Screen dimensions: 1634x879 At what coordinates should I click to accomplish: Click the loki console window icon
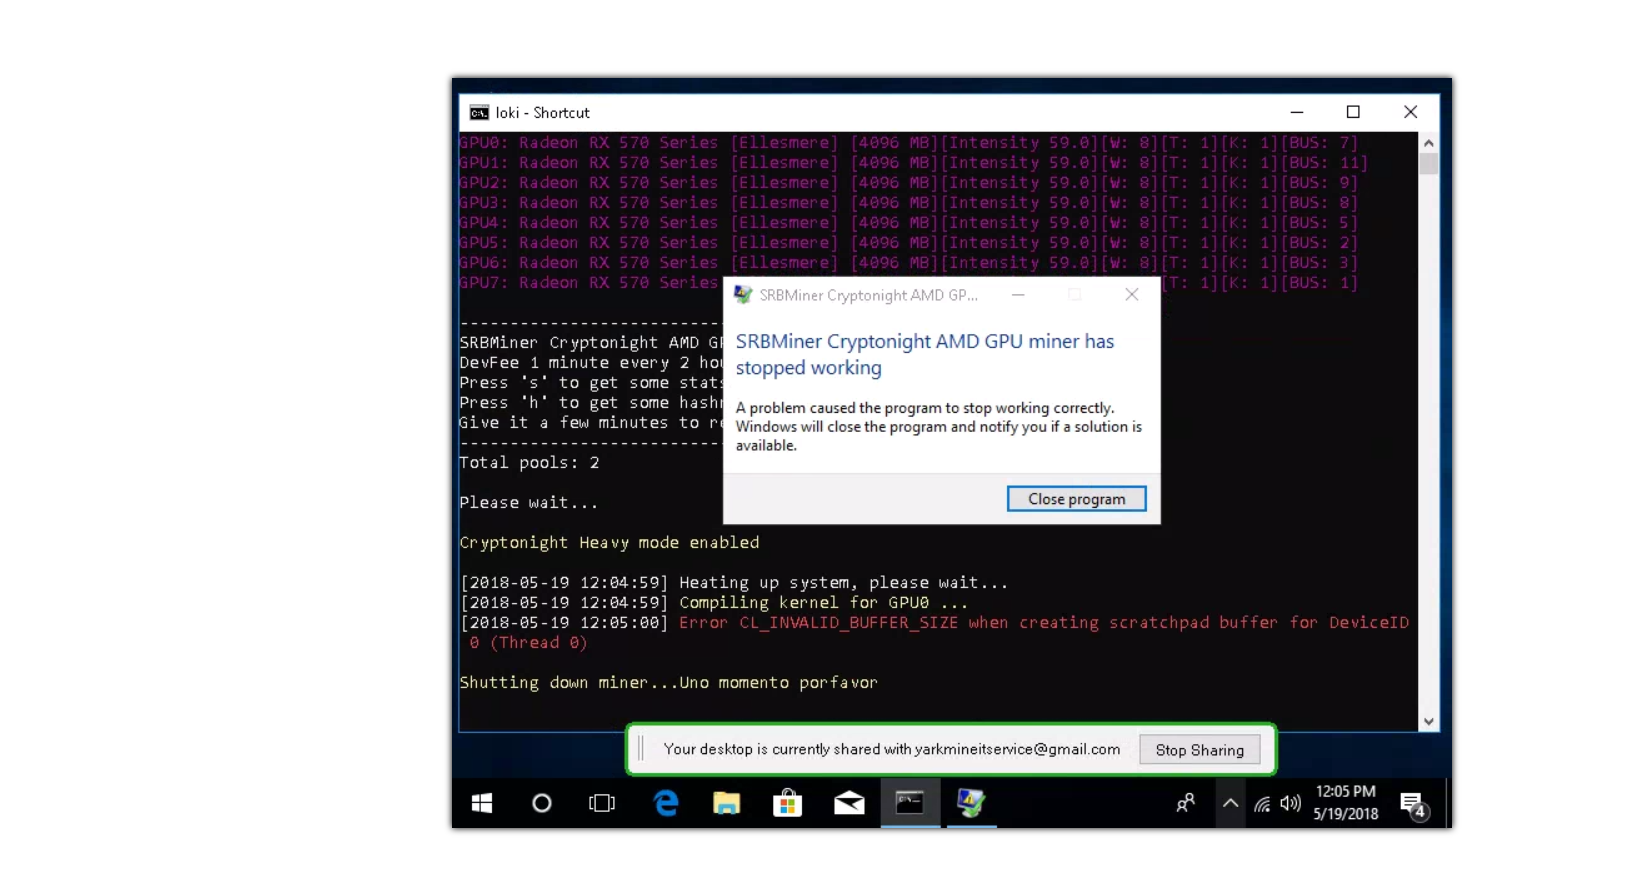(479, 113)
